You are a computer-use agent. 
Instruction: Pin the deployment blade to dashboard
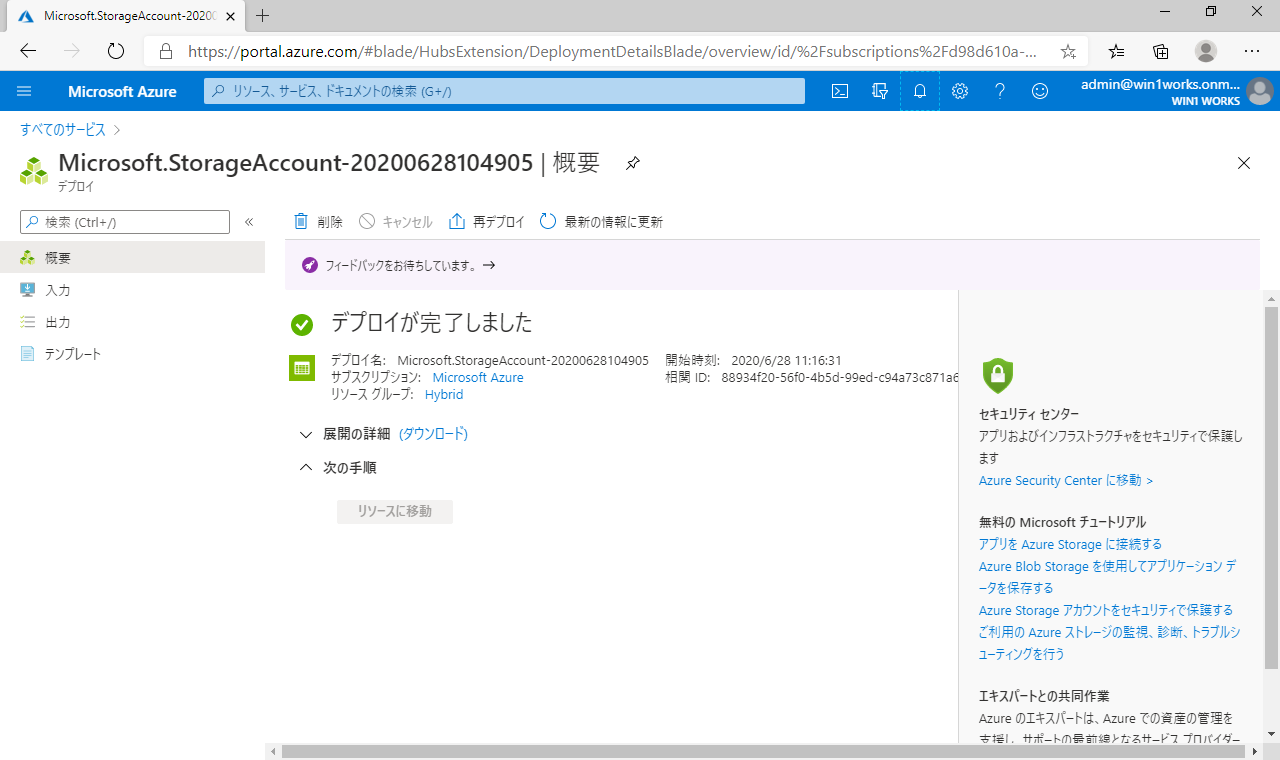633,163
